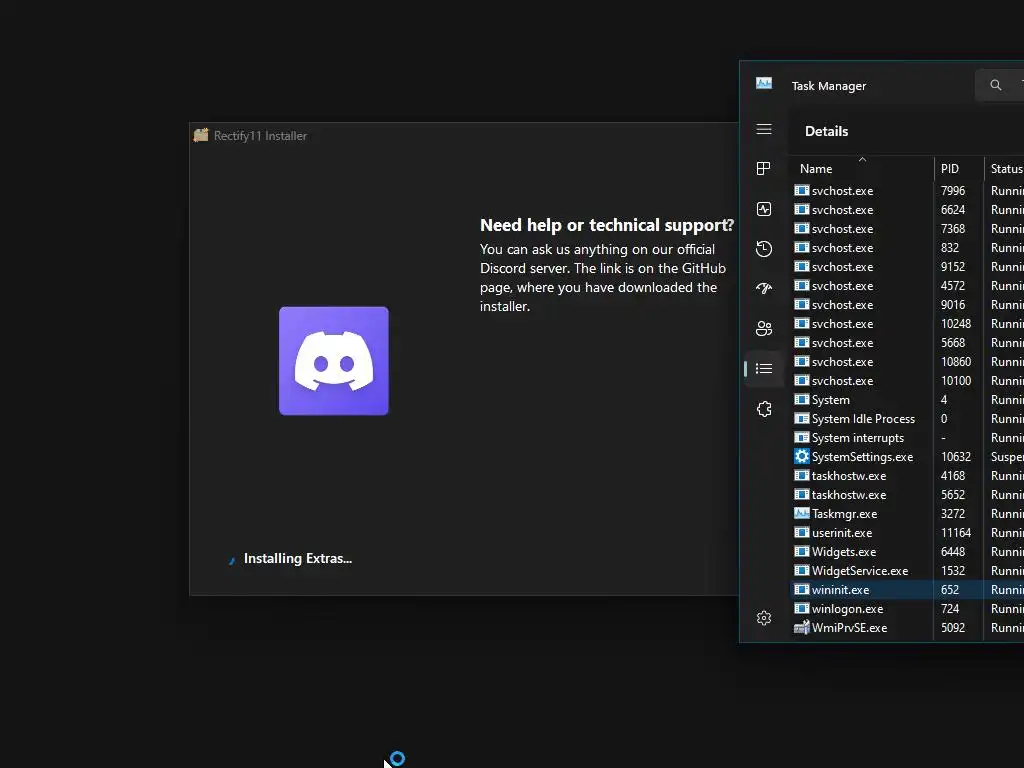The image size is (1024, 768).
Task: Select the Details page icon in sidebar
Action: click(763, 369)
